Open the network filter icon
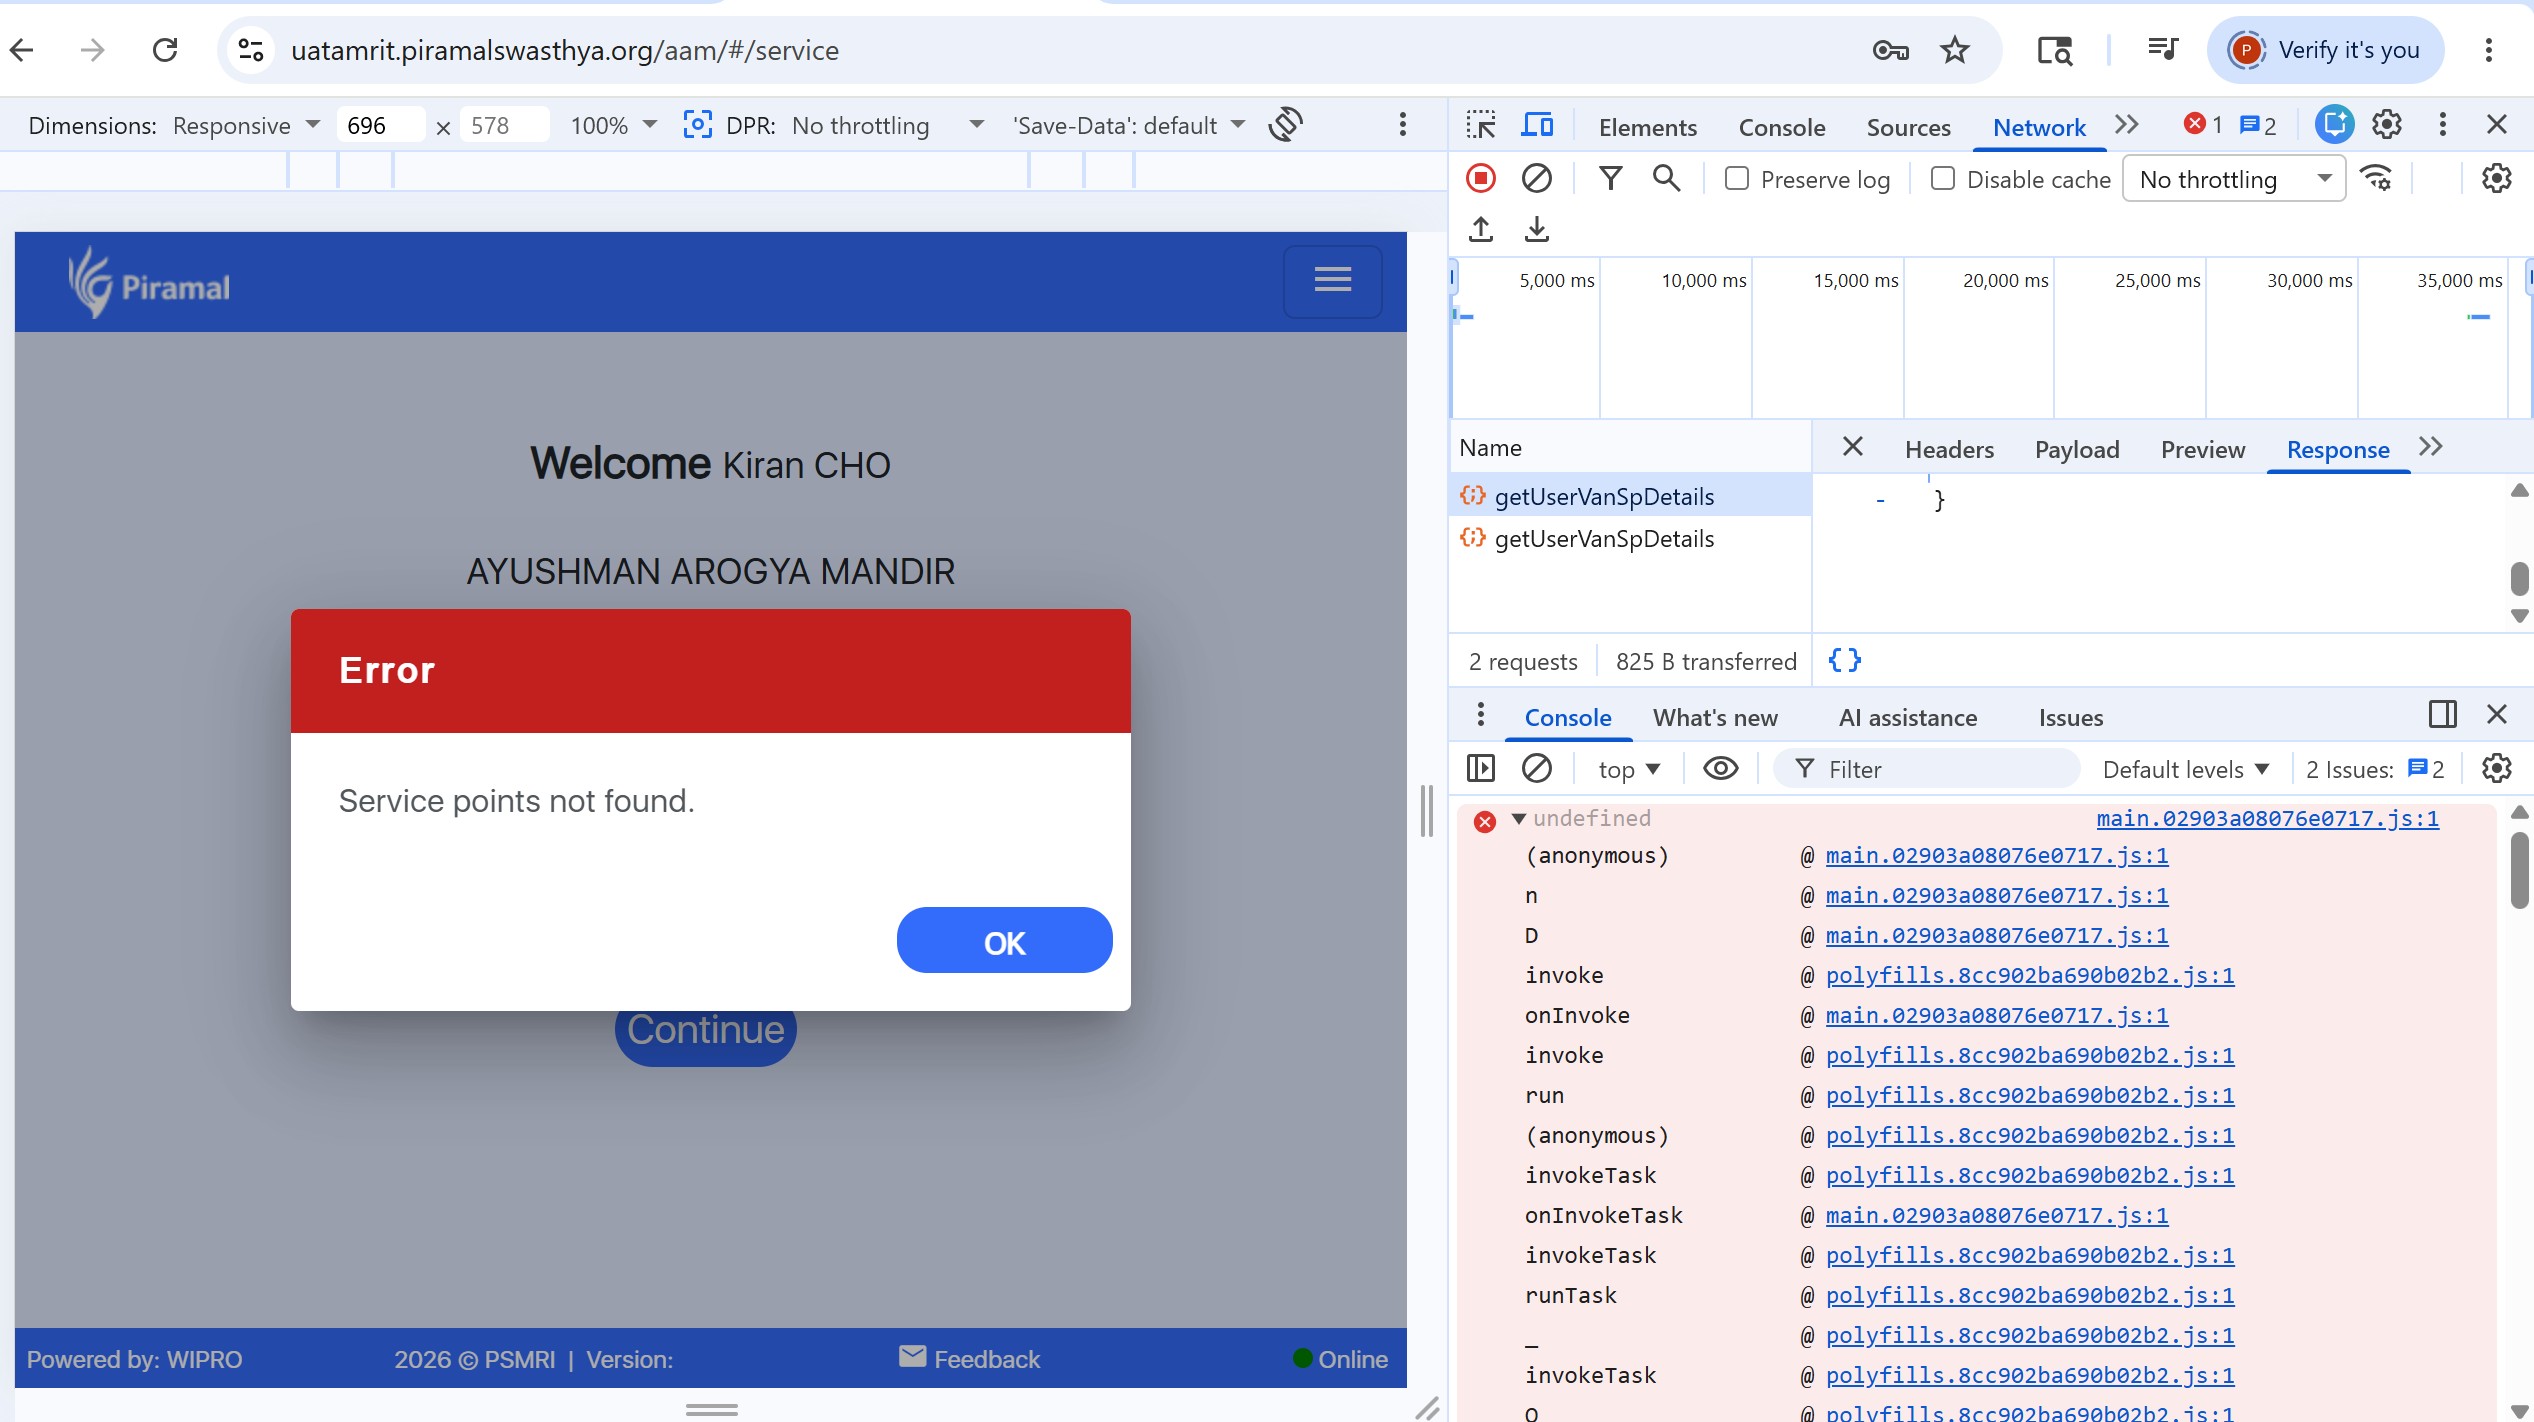2534x1422 pixels. click(x=1610, y=179)
